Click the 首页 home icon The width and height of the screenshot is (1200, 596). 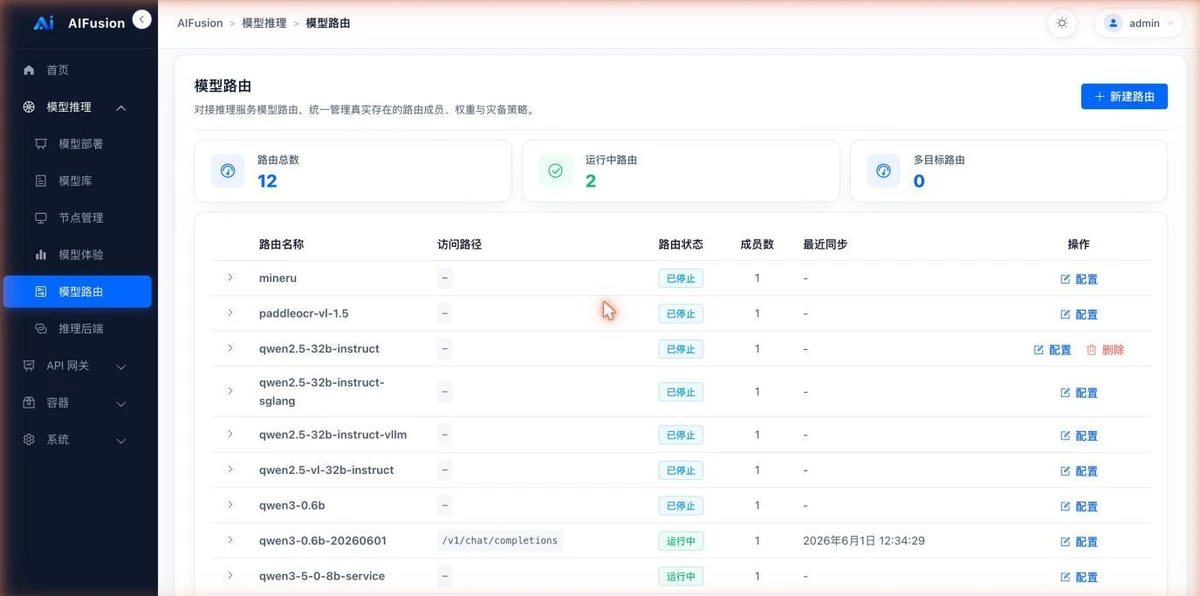click(28, 70)
